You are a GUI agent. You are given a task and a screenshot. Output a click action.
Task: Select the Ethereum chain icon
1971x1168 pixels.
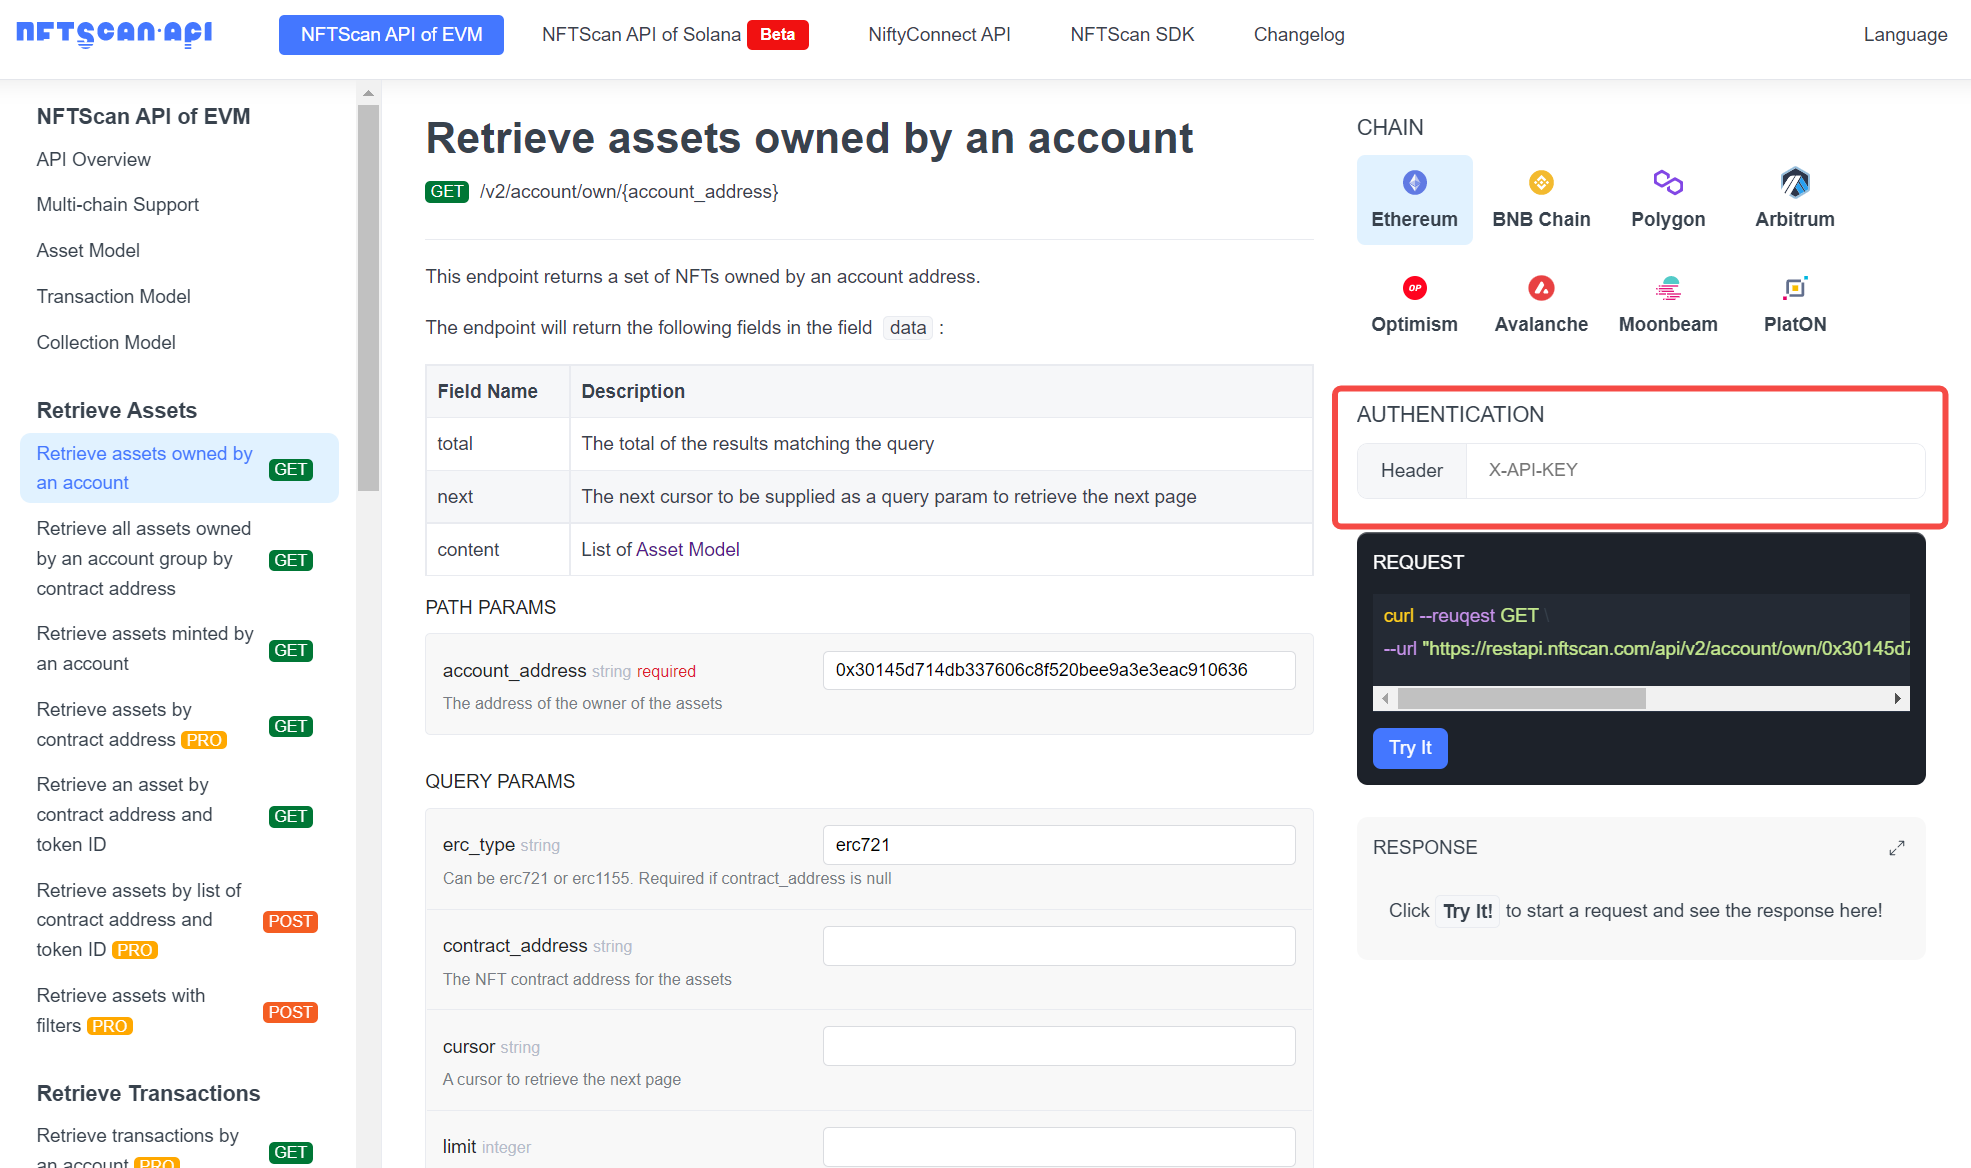point(1414,183)
